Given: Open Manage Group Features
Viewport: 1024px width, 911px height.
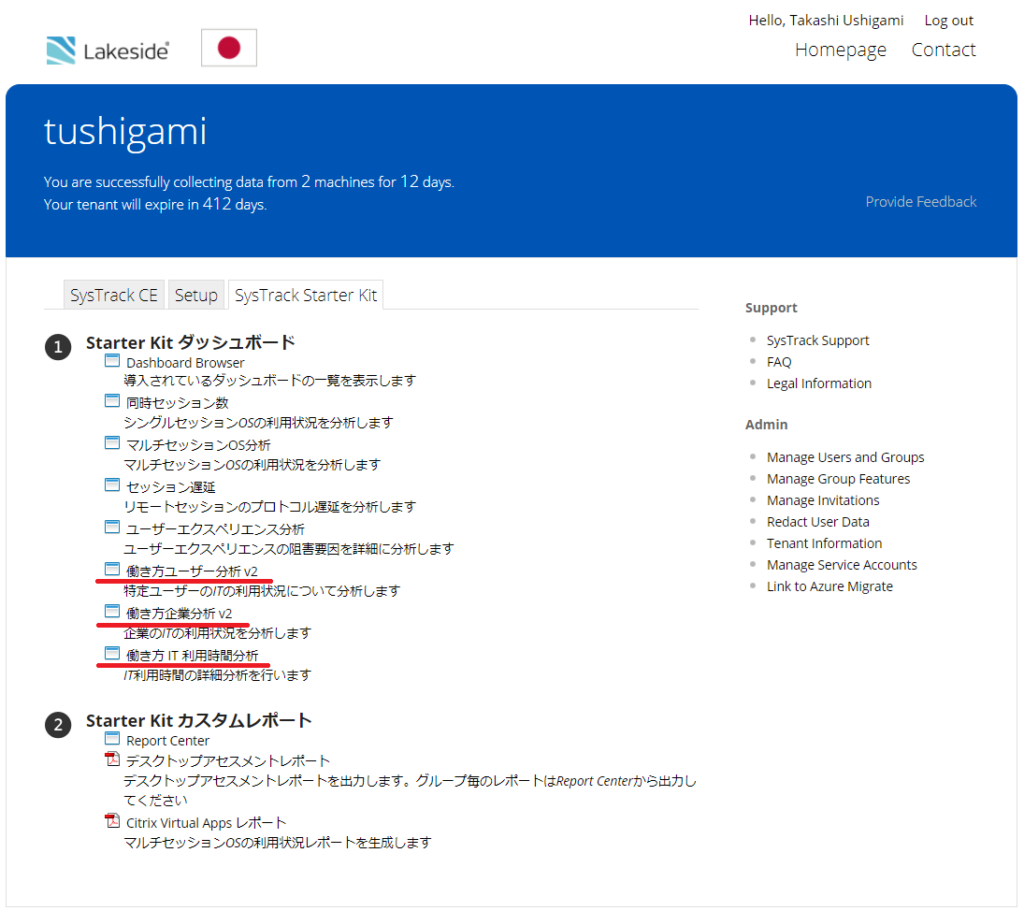Looking at the screenshot, I should [x=838, y=479].
